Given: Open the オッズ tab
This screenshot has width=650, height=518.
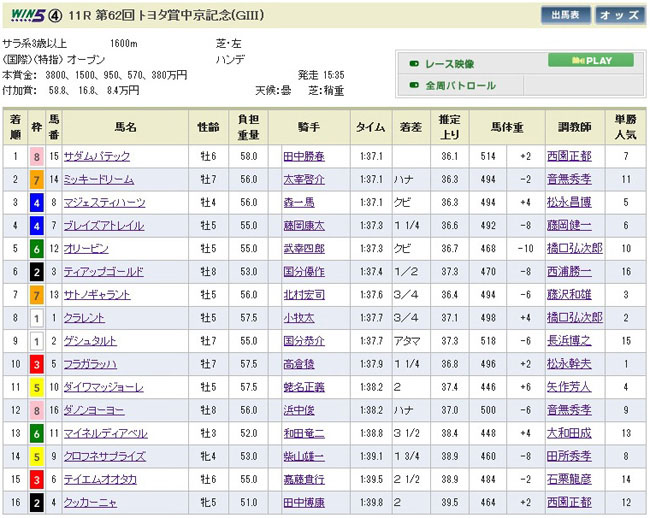Looking at the screenshot, I should click(620, 15).
